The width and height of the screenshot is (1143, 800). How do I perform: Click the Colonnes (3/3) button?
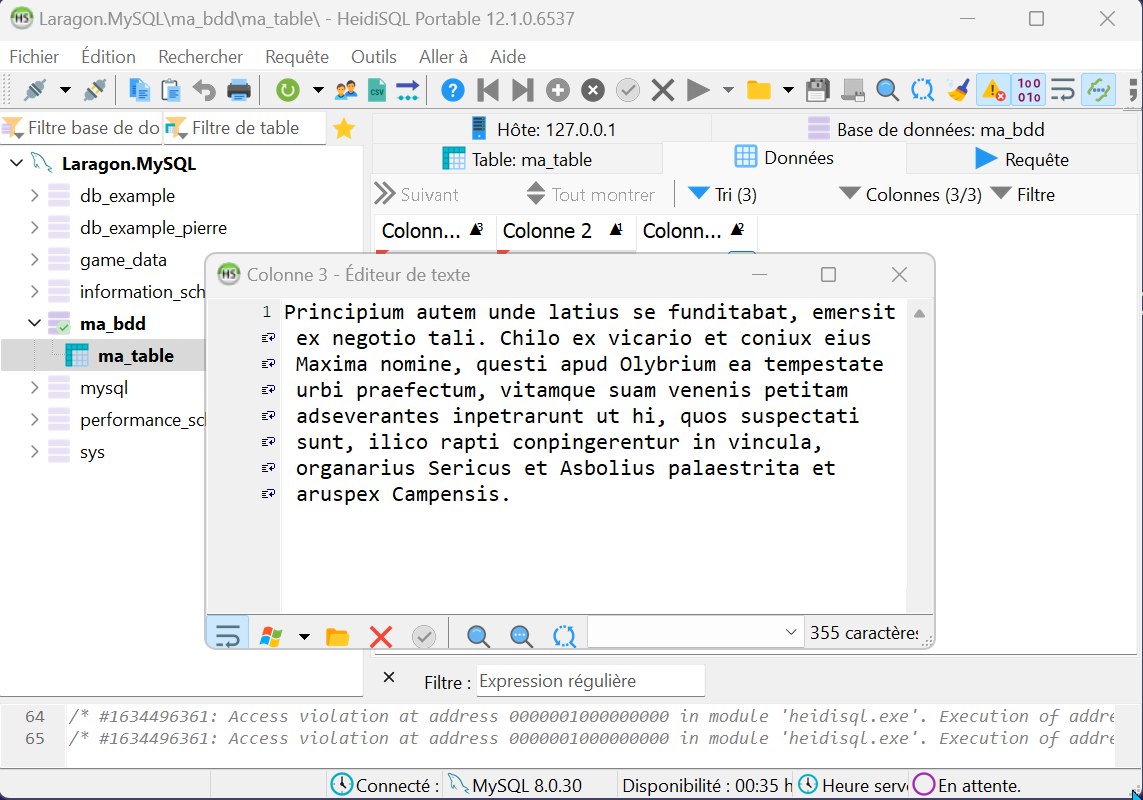pyautogui.click(x=911, y=195)
